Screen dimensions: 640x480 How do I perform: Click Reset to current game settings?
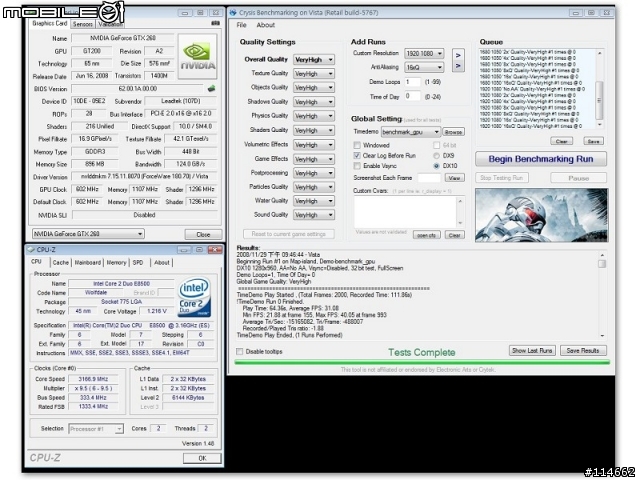pos(289,234)
